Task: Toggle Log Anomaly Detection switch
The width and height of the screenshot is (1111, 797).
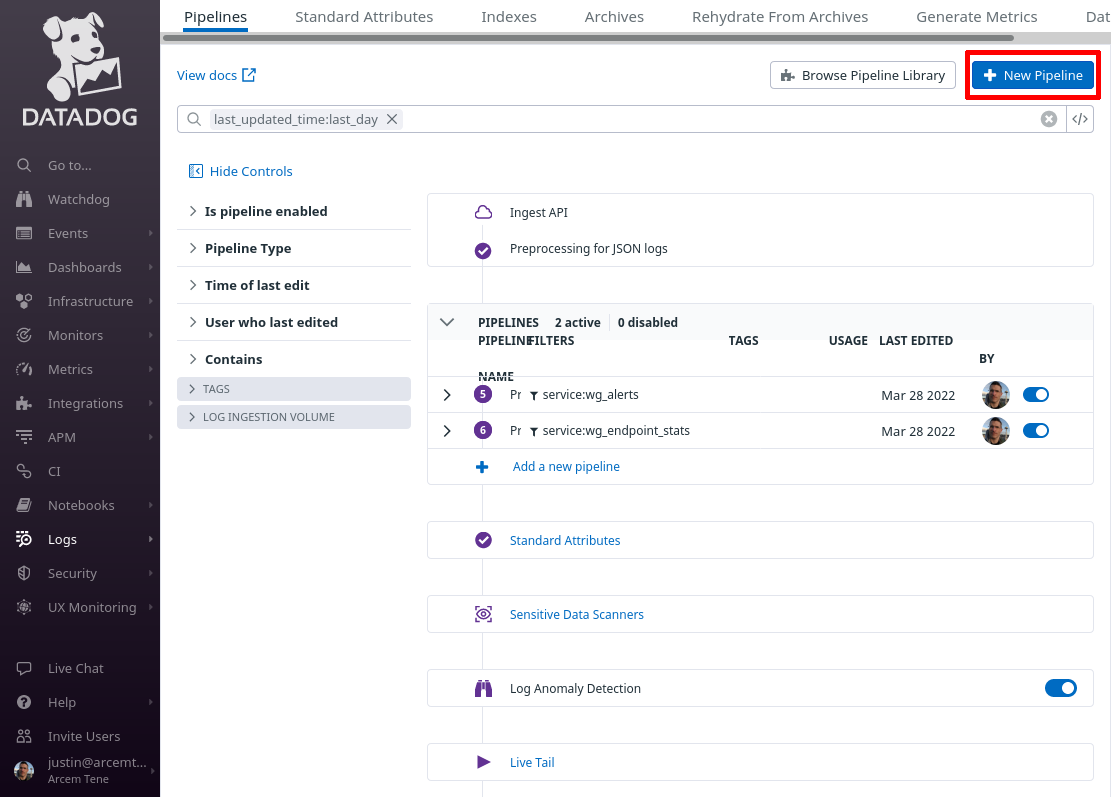Action: pyautogui.click(x=1061, y=688)
